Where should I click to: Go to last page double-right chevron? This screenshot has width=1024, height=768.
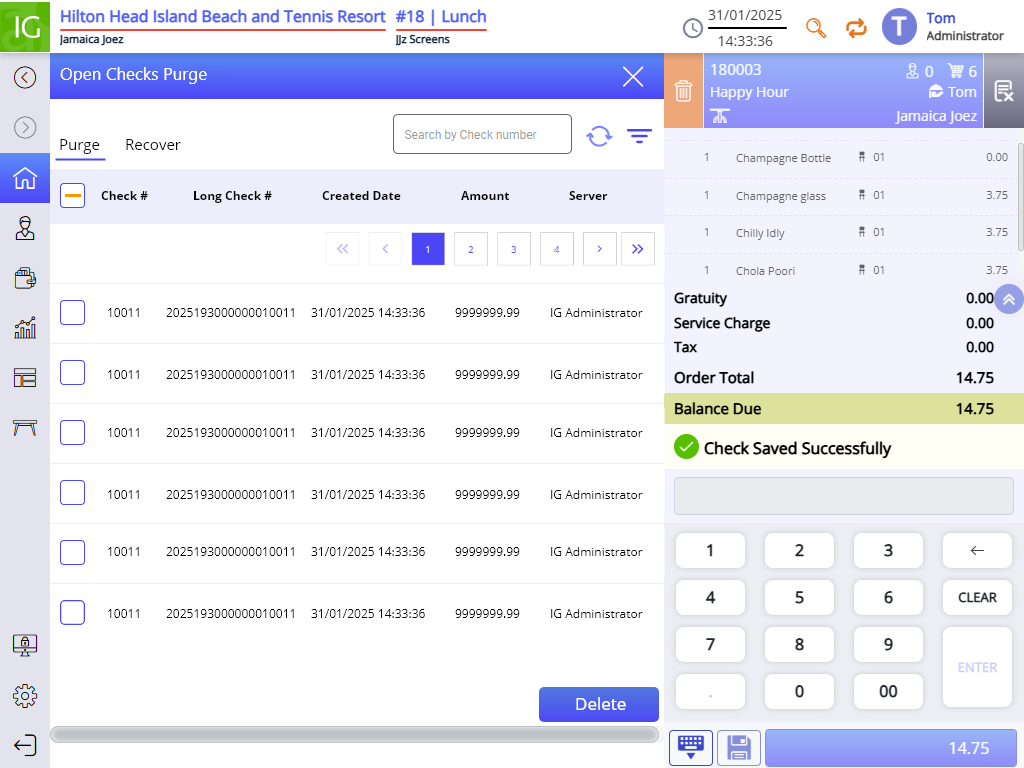point(638,249)
